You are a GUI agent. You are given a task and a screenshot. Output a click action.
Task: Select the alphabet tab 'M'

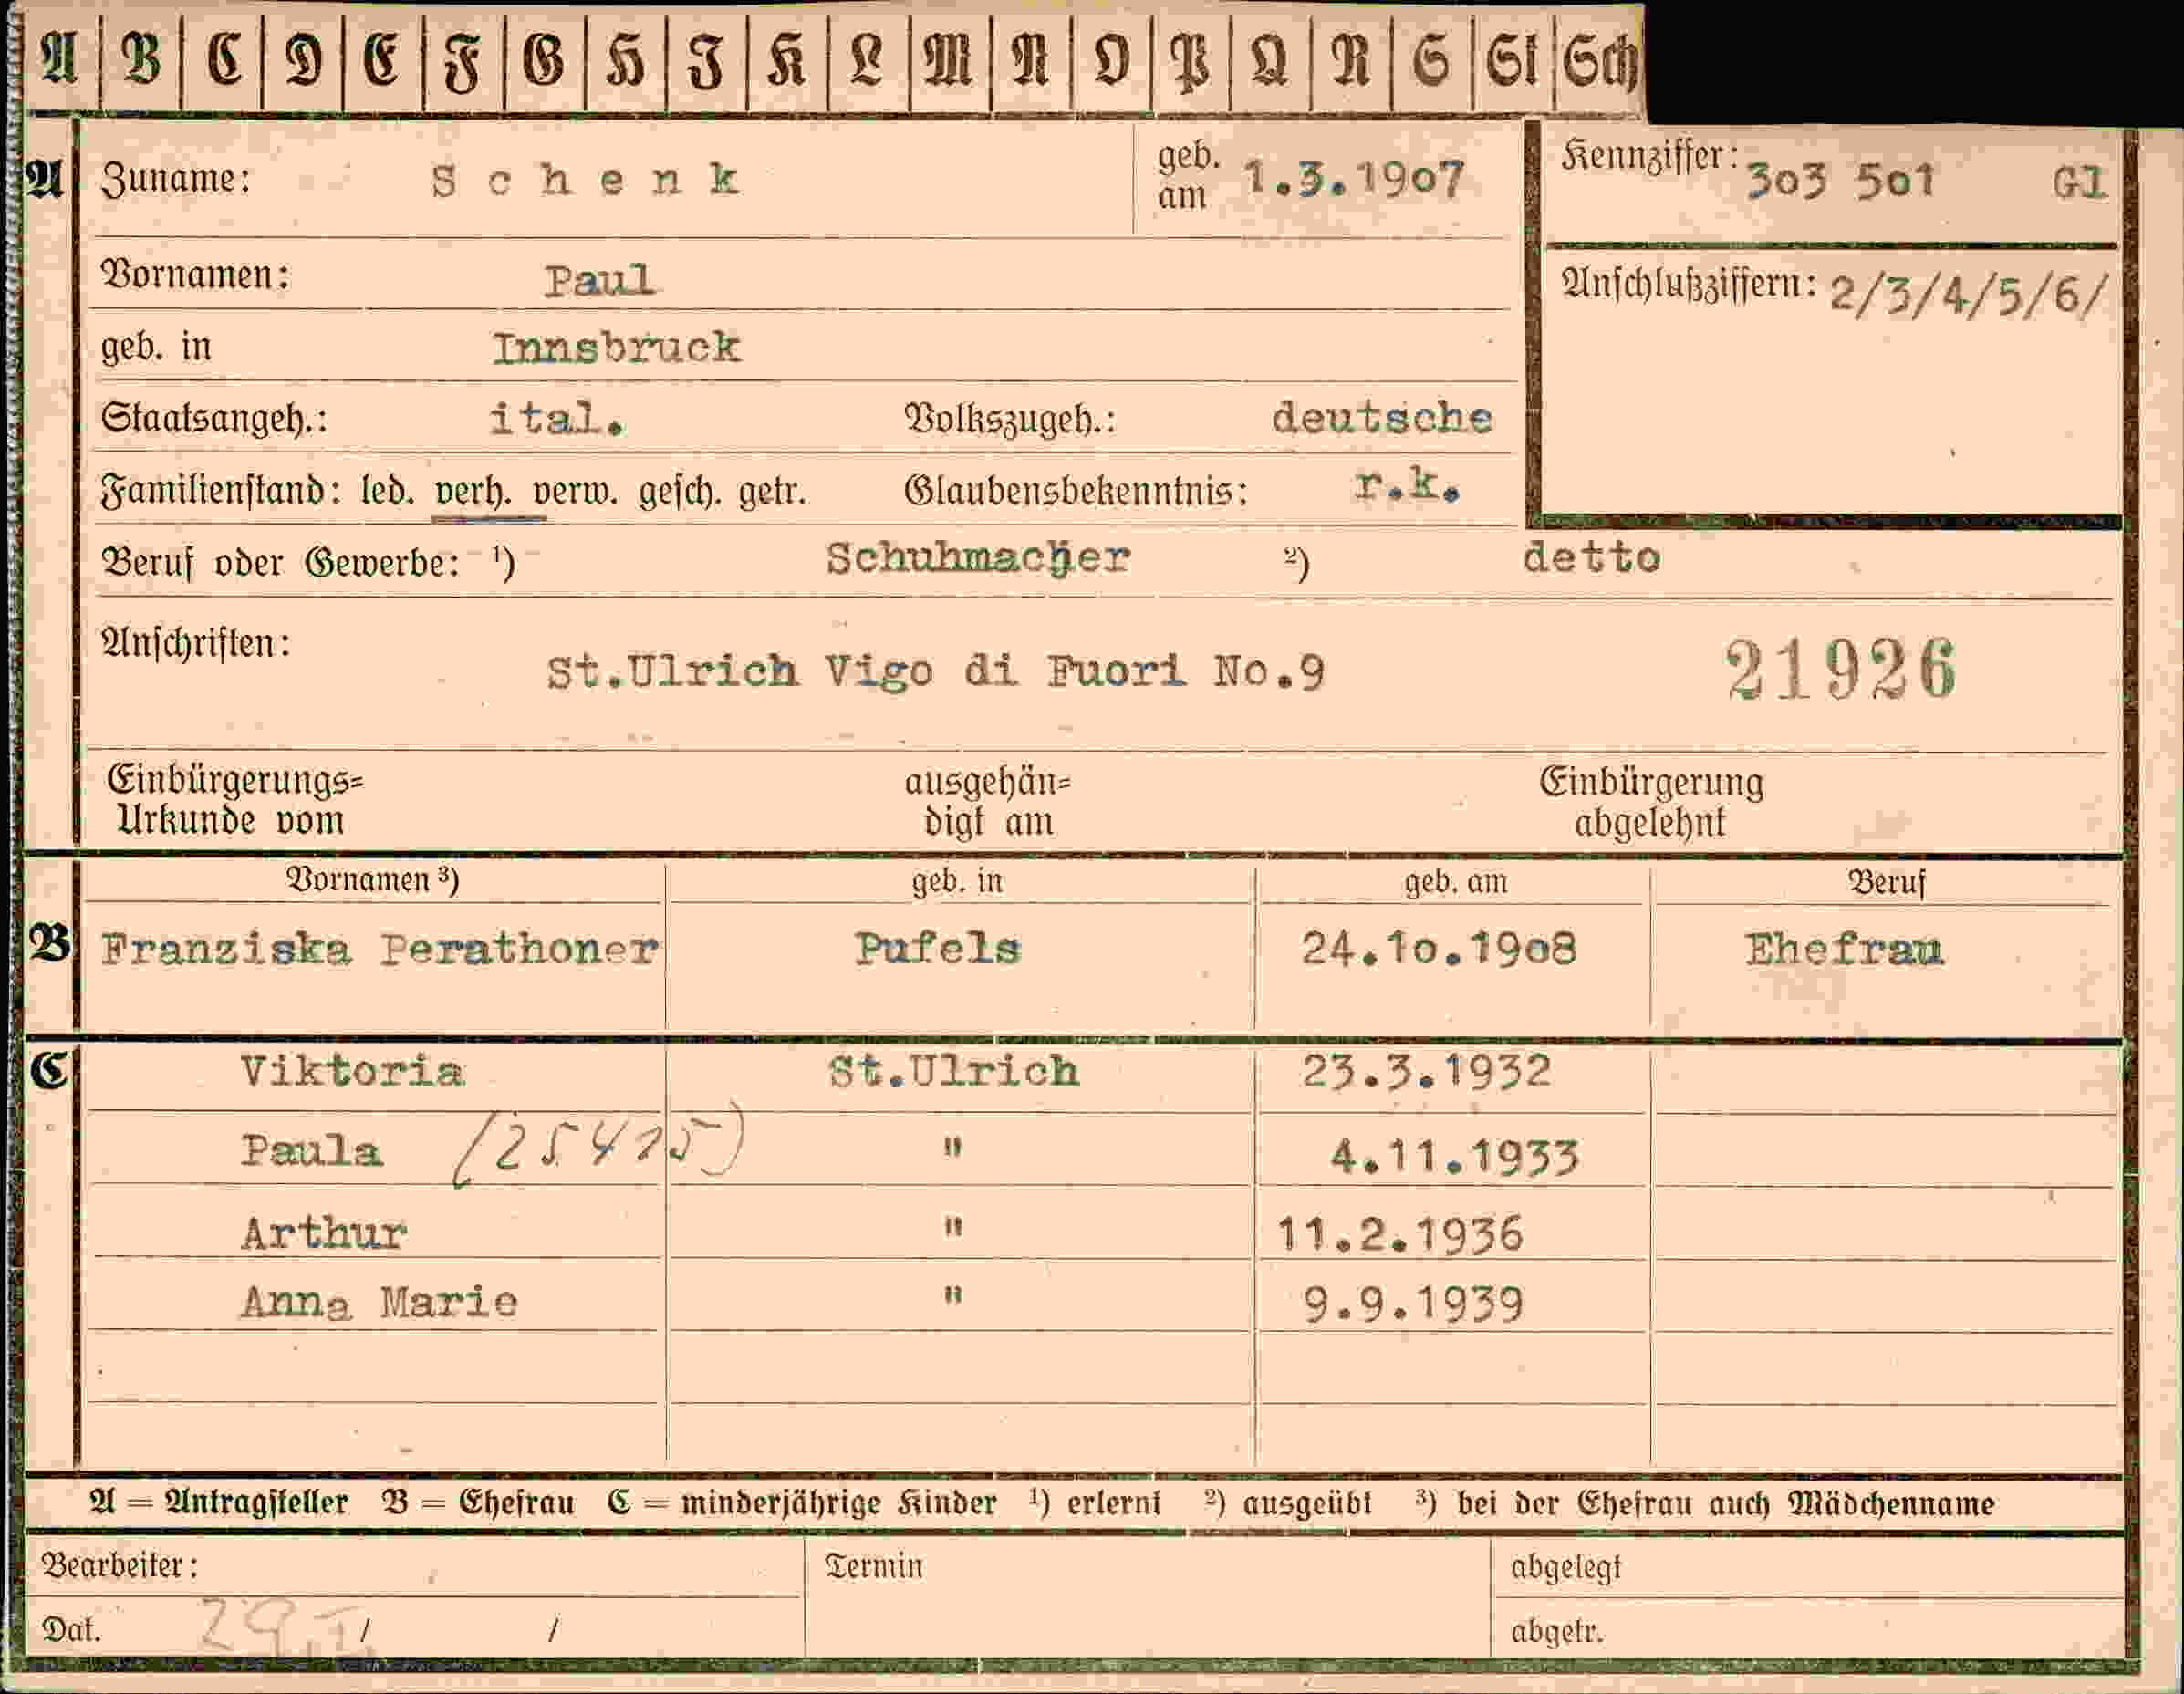click(949, 61)
